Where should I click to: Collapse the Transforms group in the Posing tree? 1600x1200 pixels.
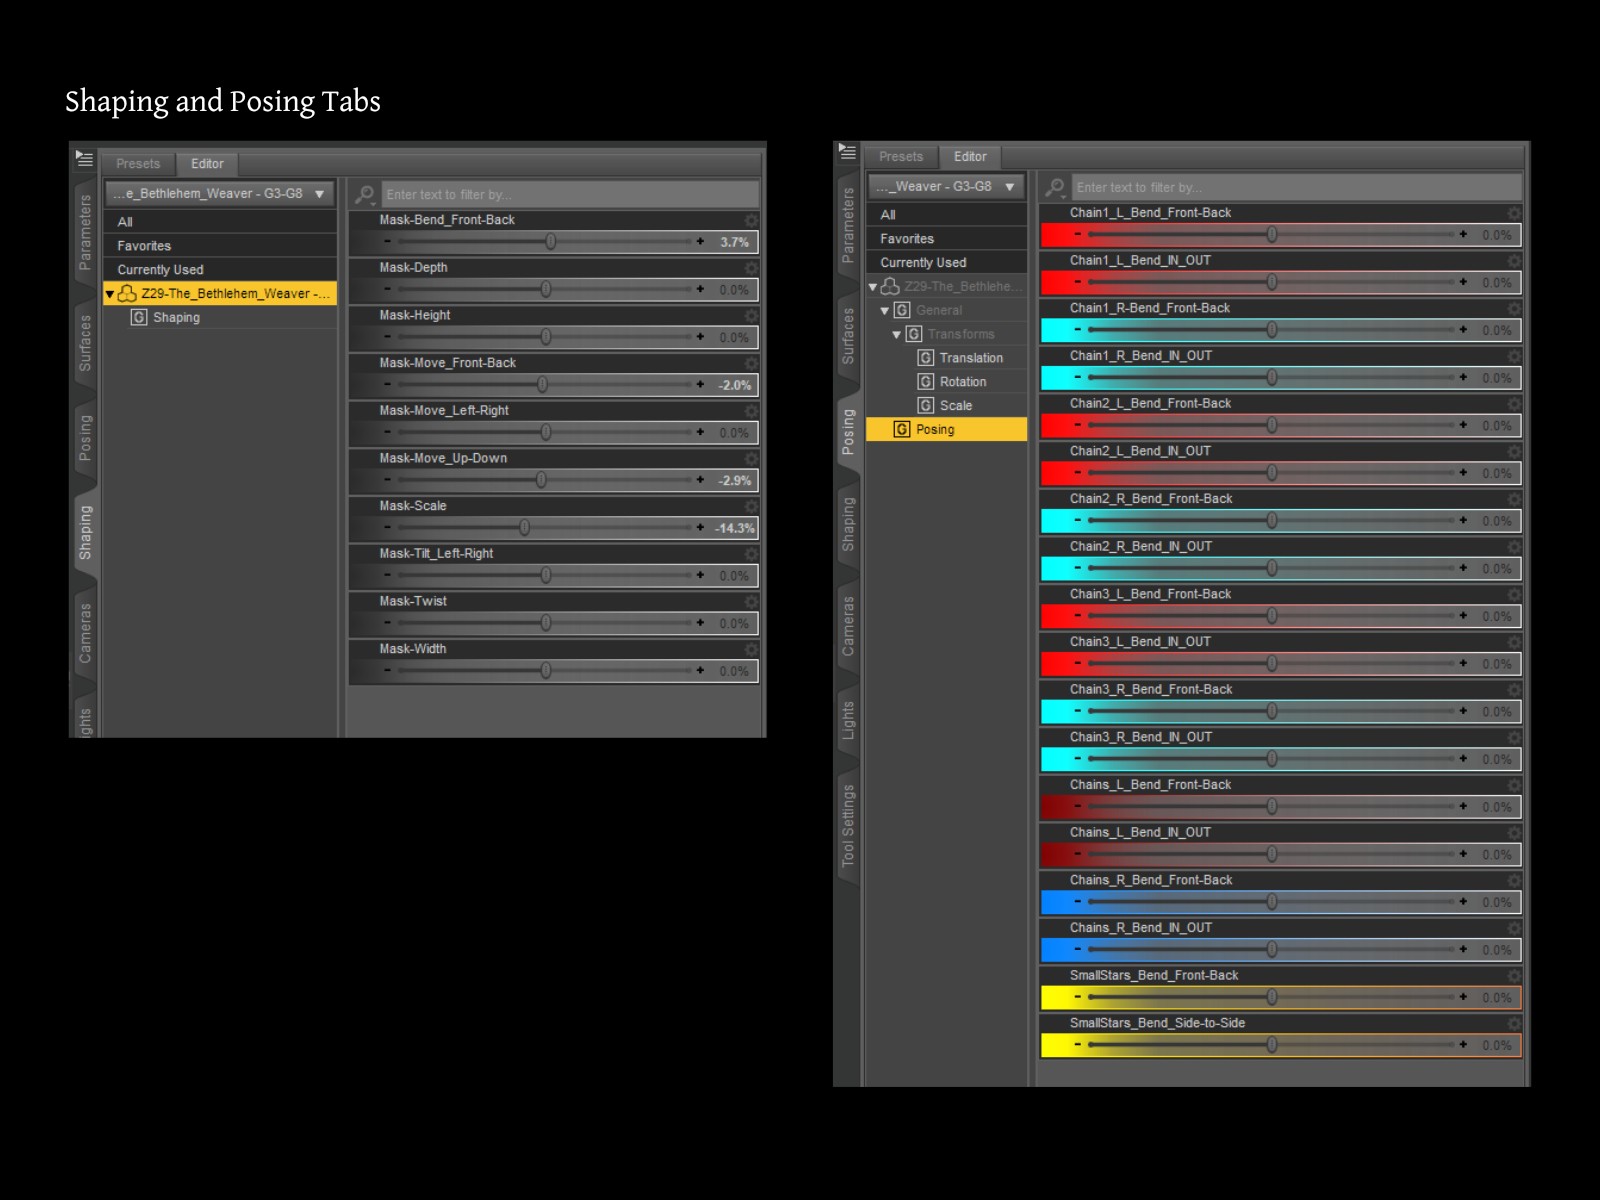[x=896, y=335]
